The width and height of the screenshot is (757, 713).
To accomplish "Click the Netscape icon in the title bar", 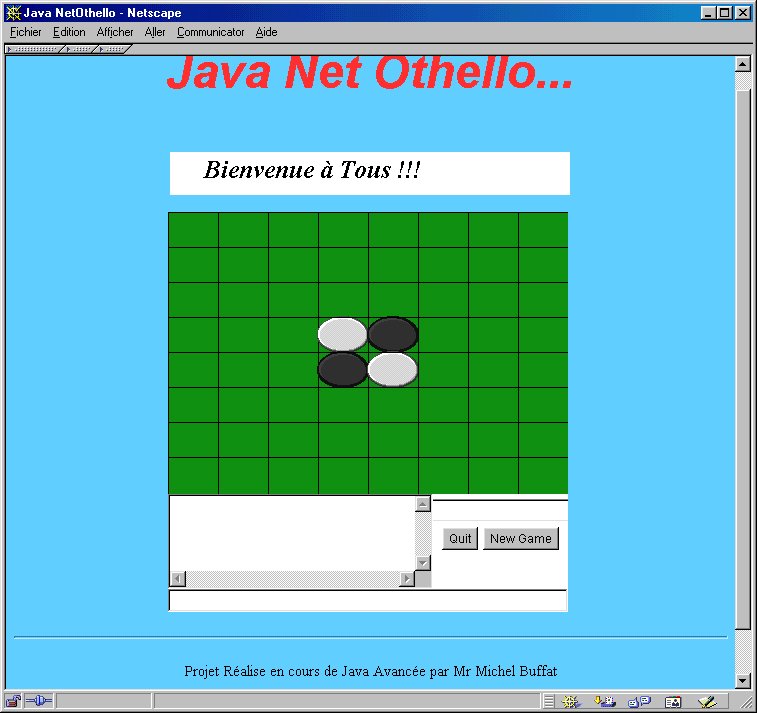I will click(13, 13).
